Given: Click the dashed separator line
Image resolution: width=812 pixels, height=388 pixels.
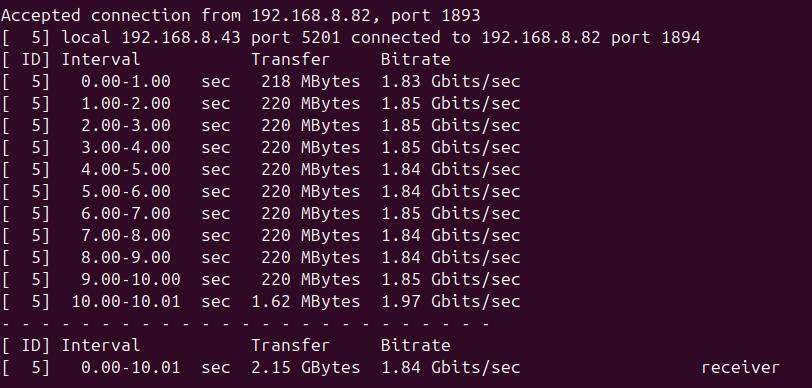Looking at the screenshot, I should click(245, 324).
